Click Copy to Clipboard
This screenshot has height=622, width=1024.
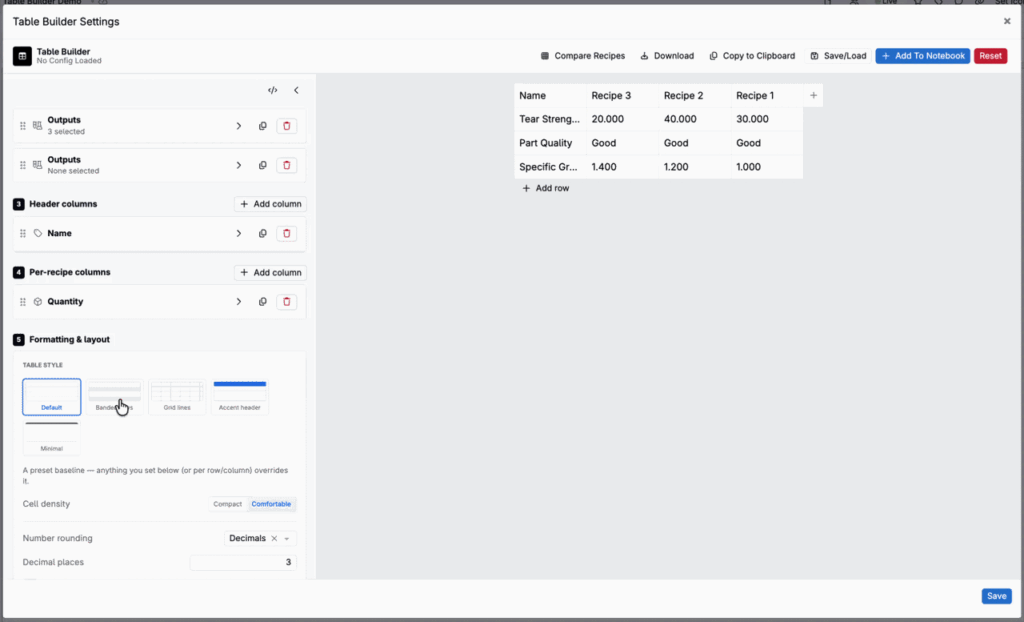tap(752, 56)
